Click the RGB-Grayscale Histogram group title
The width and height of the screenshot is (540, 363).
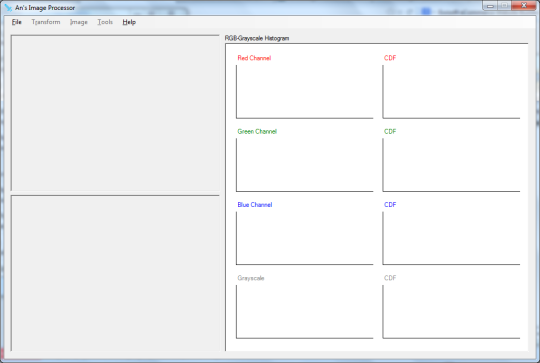(x=257, y=38)
